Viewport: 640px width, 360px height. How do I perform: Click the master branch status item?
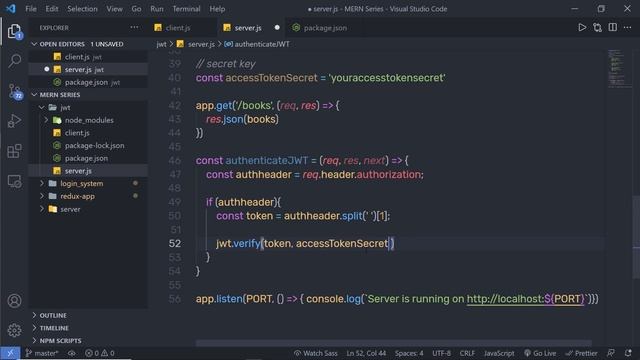tap(42, 353)
